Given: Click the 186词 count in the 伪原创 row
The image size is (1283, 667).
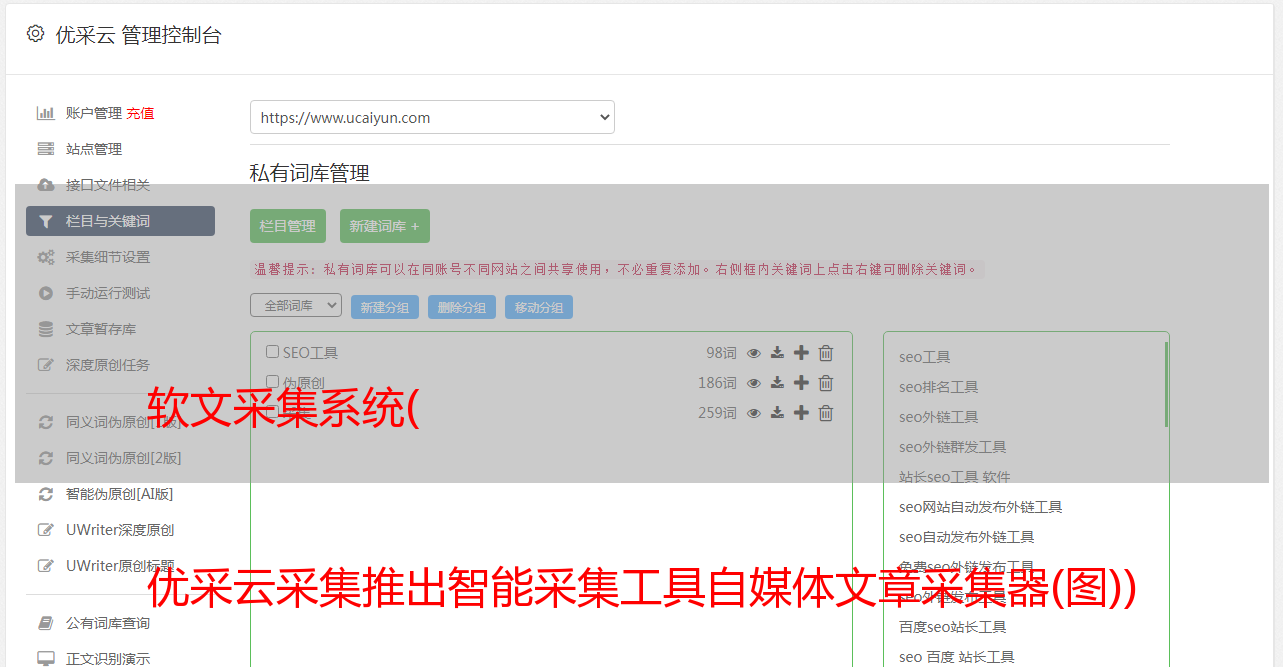Looking at the screenshot, I should tap(717, 383).
